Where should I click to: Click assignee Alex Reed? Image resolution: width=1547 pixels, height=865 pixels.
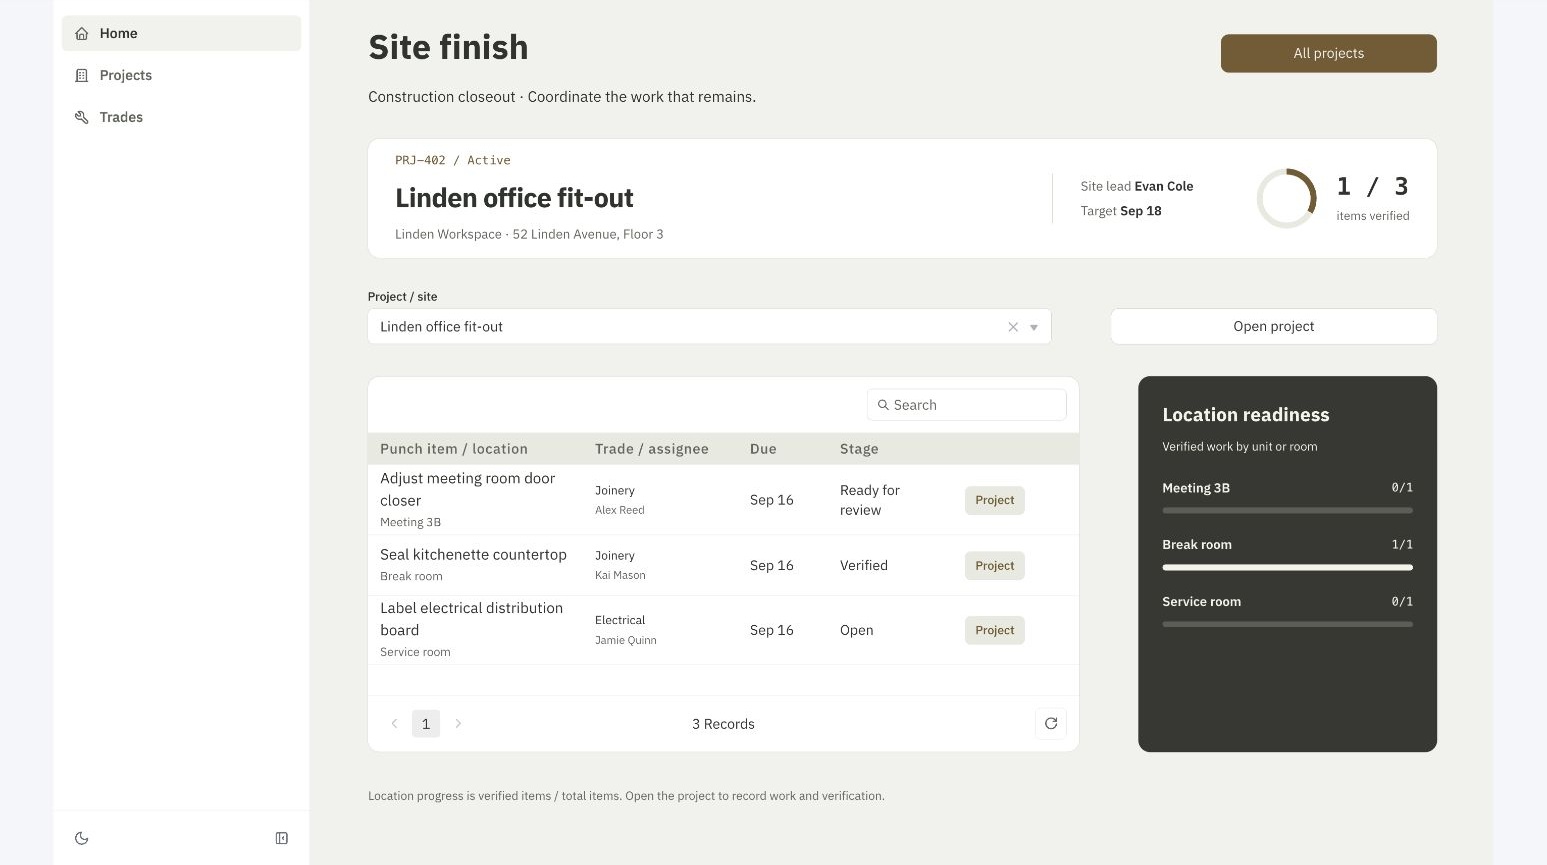620,510
